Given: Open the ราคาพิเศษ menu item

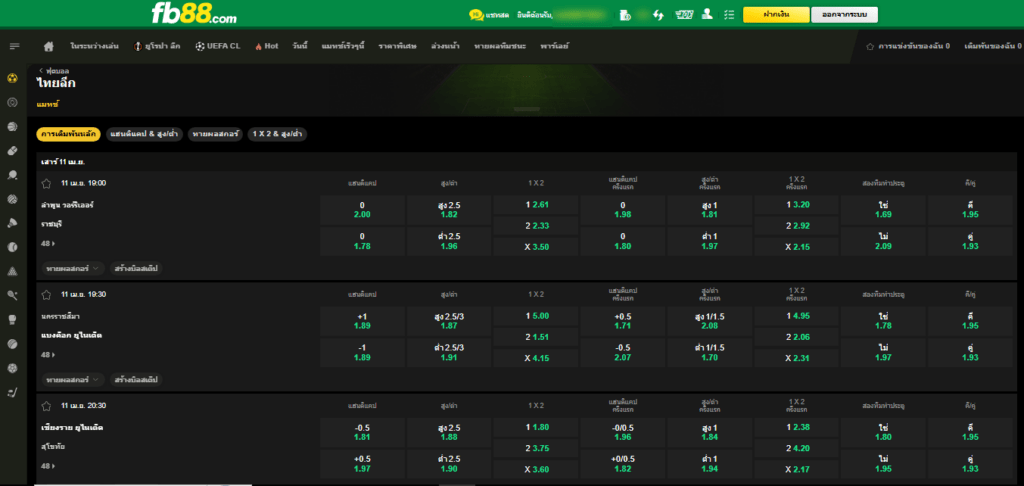Looking at the screenshot, I should coord(397,46).
